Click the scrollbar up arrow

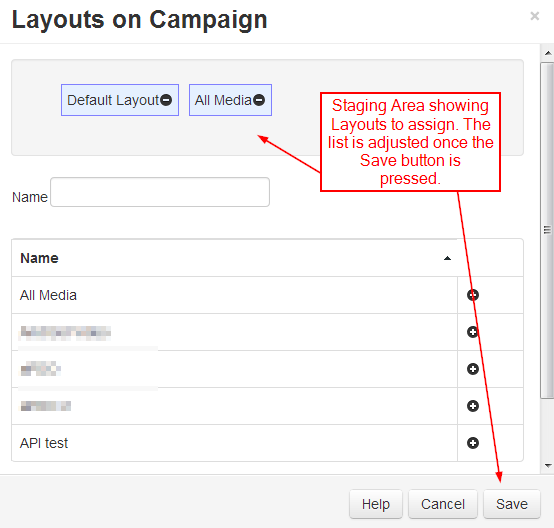(x=548, y=53)
